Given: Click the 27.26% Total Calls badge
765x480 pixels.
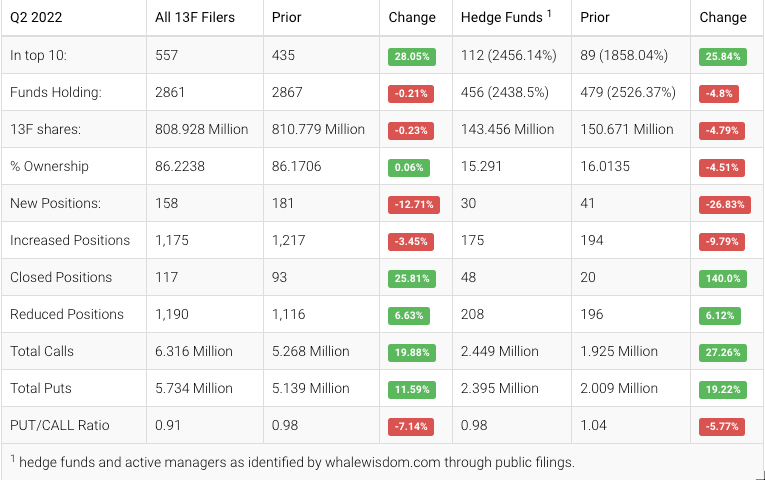Looking at the screenshot, I should (x=722, y=353).
